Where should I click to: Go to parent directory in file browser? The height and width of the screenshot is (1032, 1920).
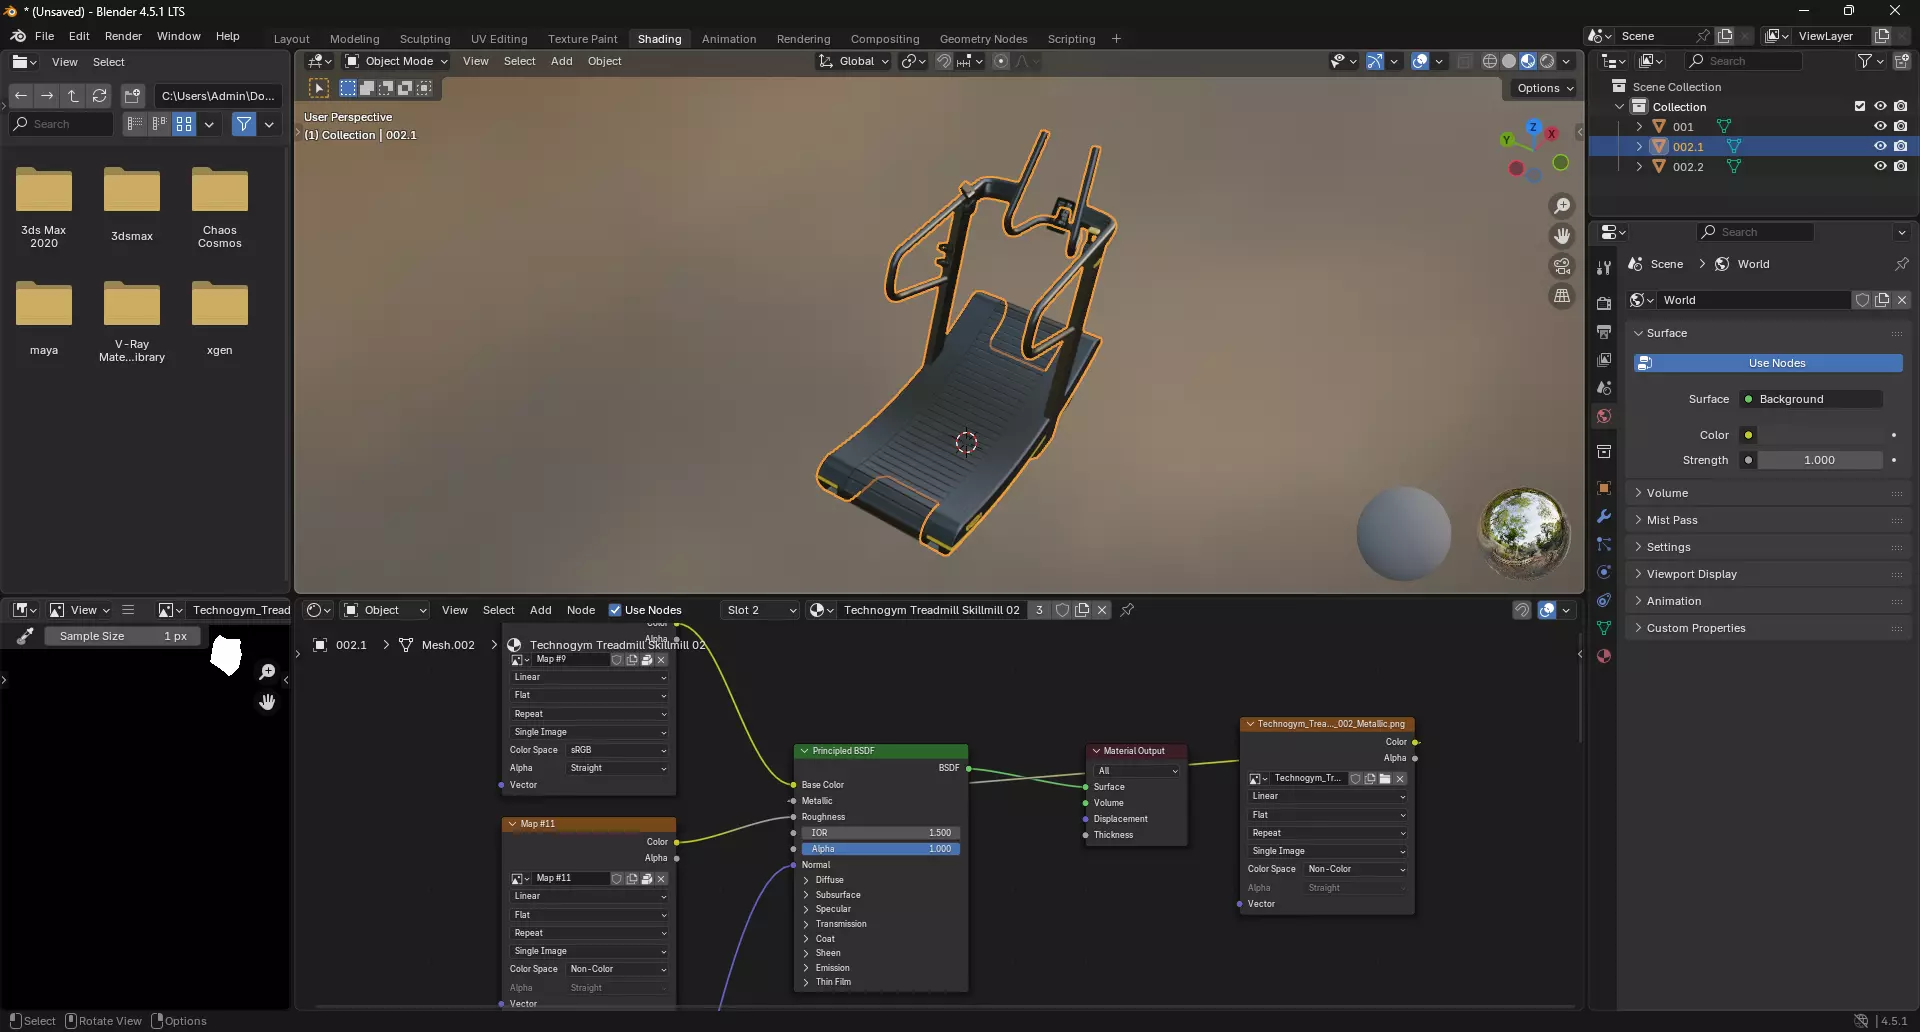pos(73,96)
